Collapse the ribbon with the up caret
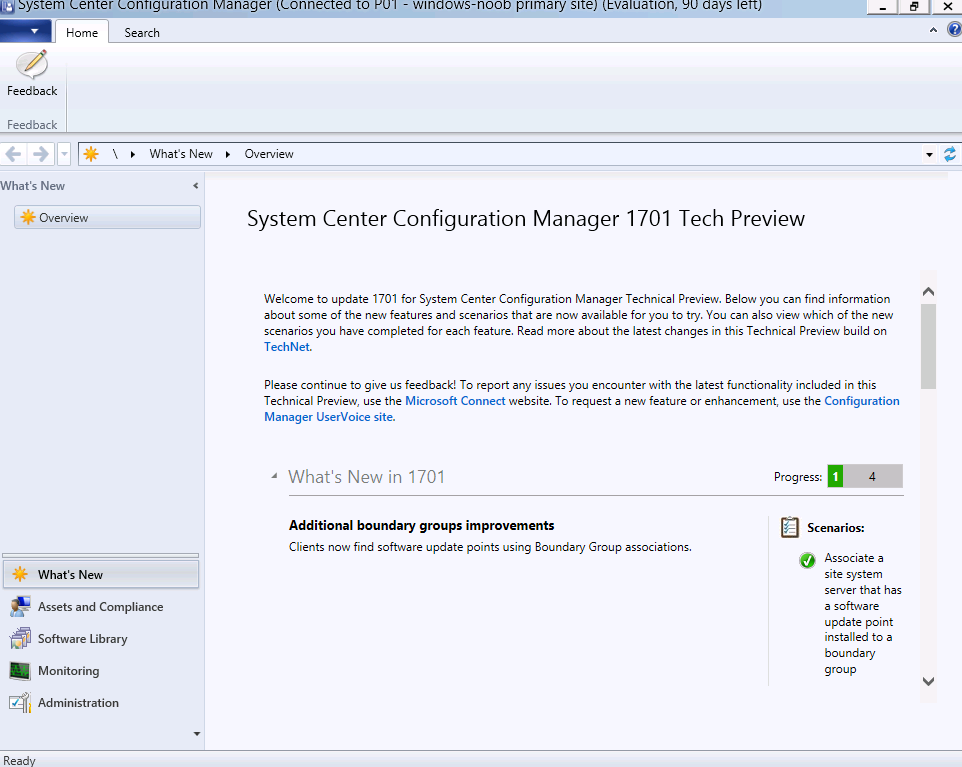The width and height of the screenshot is (962, 767). pyautogui.click(x=933, y=29)
